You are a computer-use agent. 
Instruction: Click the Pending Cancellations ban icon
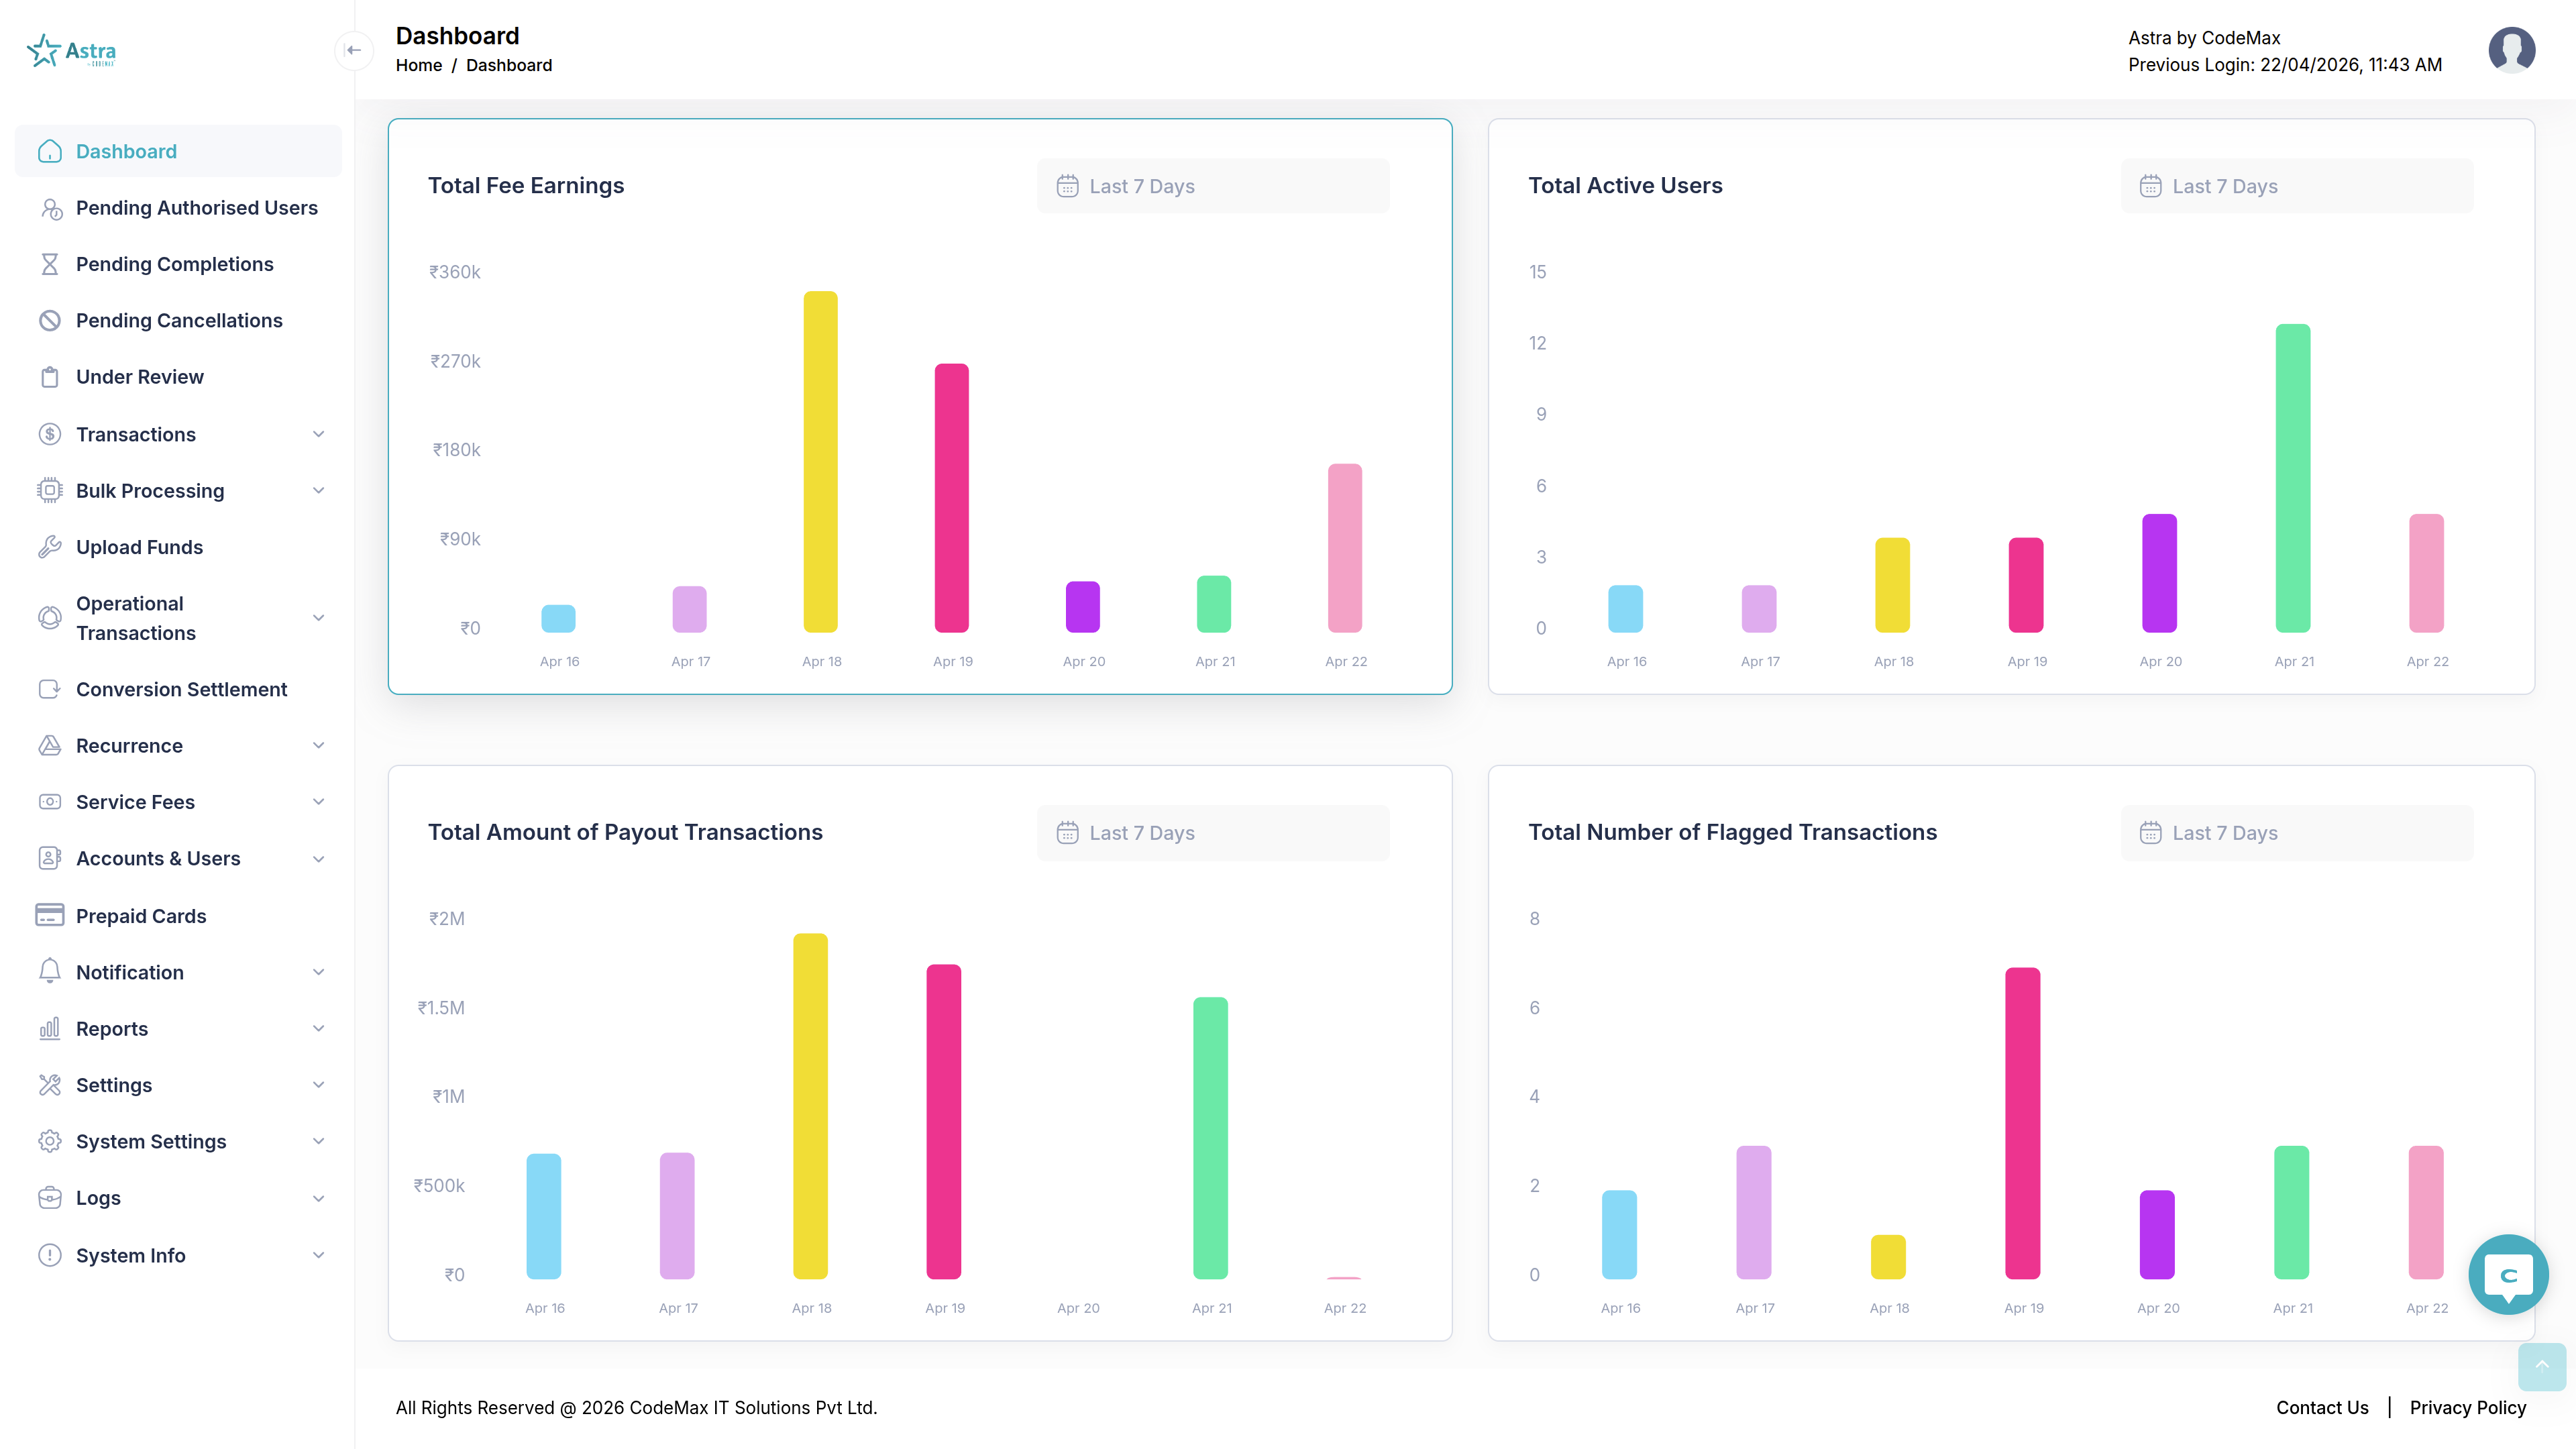point(50,320)
